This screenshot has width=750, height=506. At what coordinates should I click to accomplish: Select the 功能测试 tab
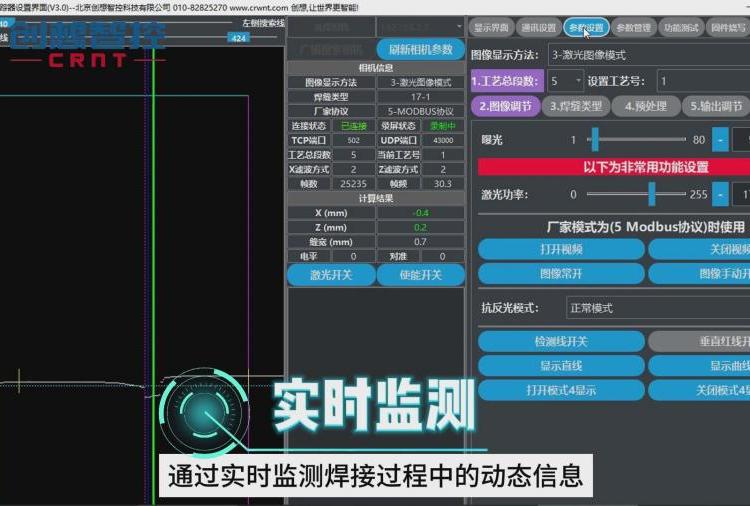click(x=684, y=27)
